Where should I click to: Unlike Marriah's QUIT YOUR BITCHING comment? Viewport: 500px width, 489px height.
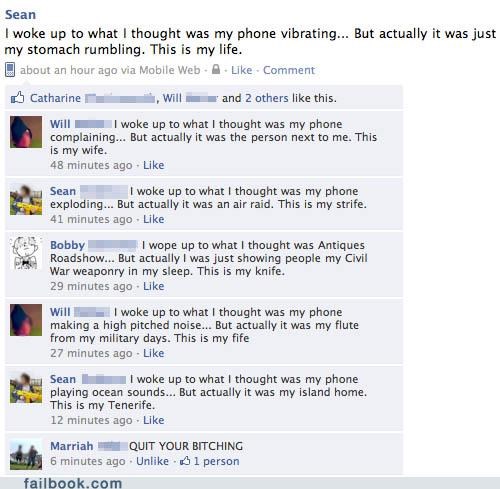[x=152, y=461]
